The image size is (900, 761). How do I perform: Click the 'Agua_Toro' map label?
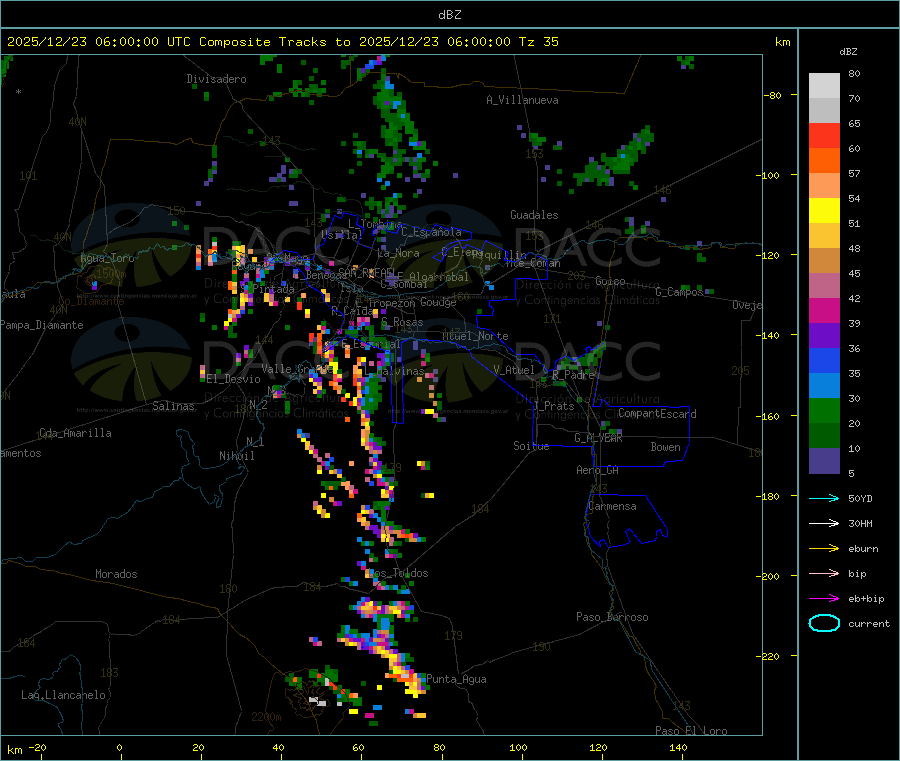coord(107,258)
